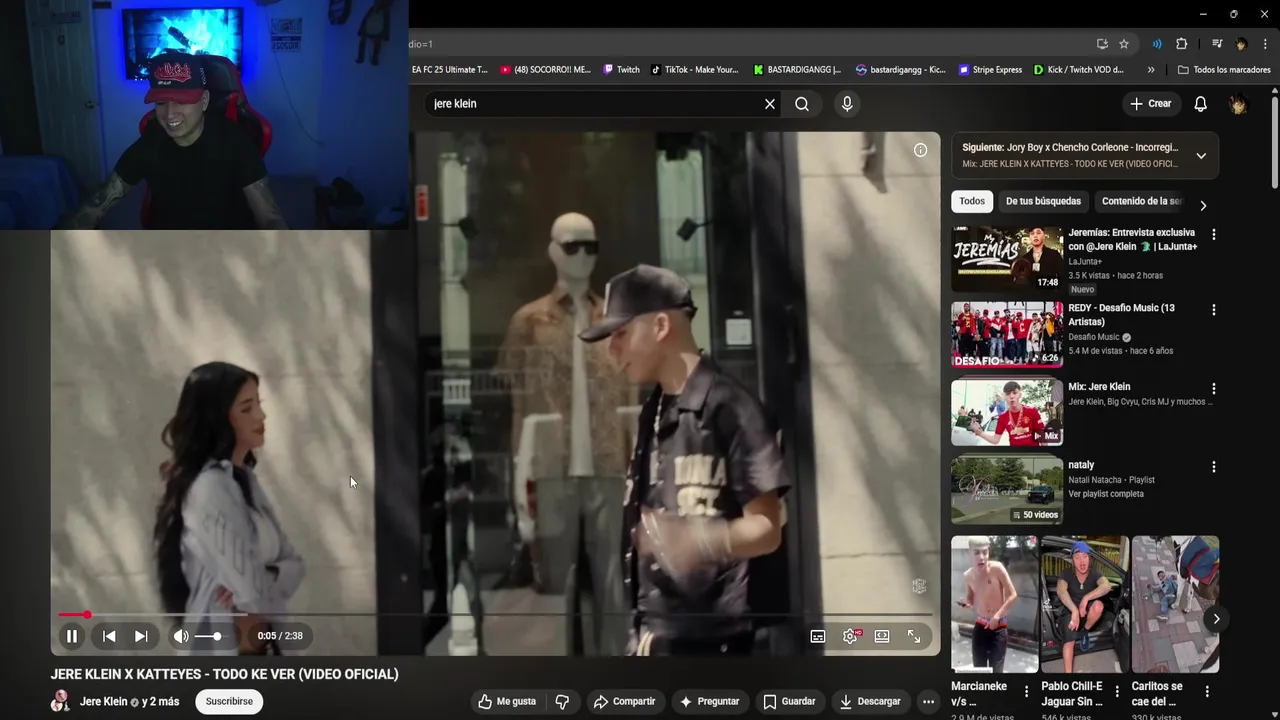Select the De tus búsquedas chip
Viewport: 1280px width, 720px height.
[1043, 201]
